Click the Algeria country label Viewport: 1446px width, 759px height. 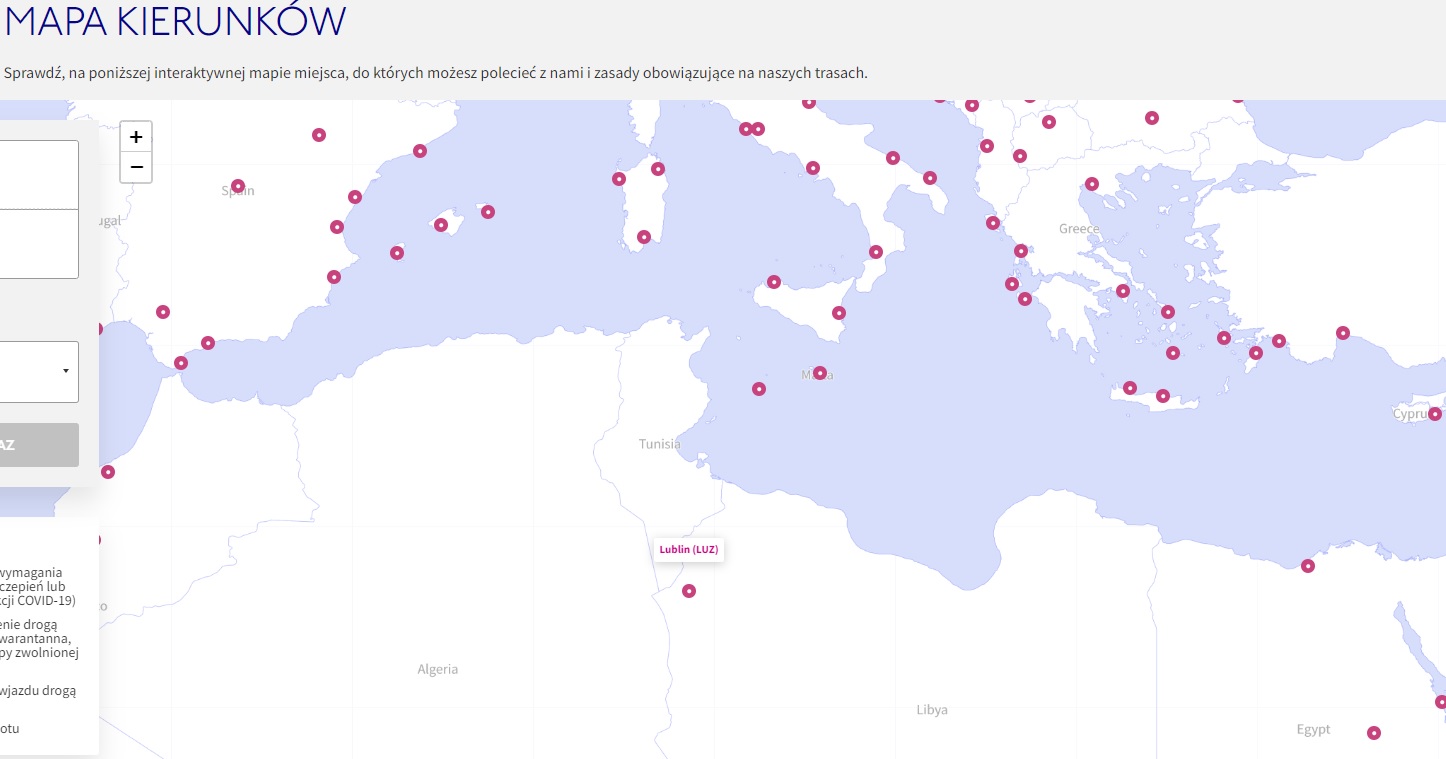point(438,669)
